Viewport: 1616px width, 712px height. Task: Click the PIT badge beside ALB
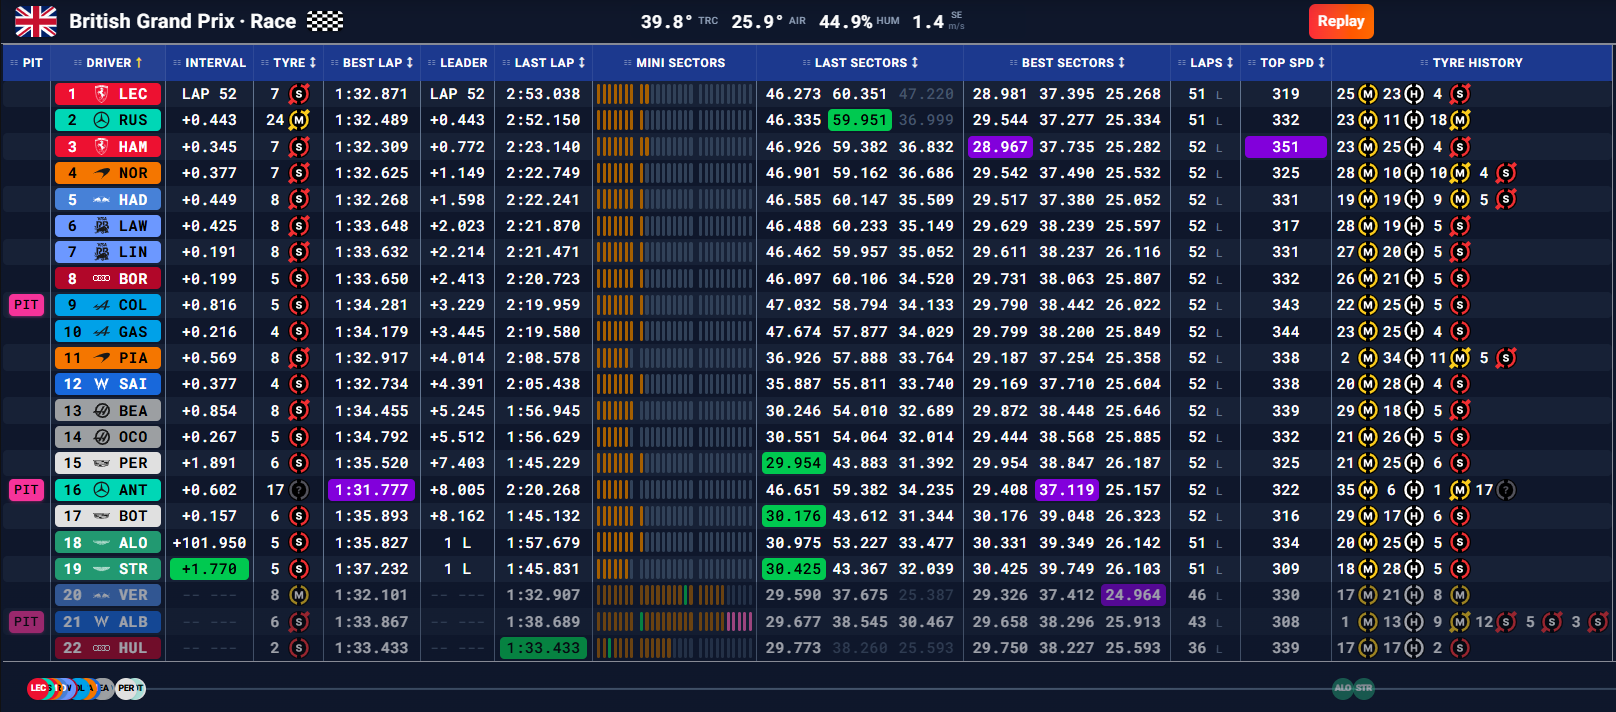[26, 622]
